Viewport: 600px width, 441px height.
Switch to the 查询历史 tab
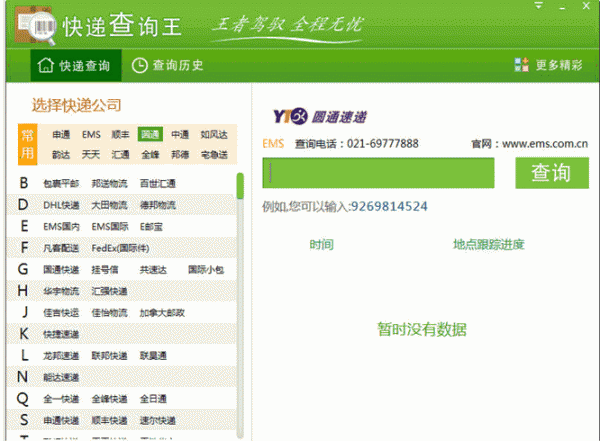tap(167, 65)
